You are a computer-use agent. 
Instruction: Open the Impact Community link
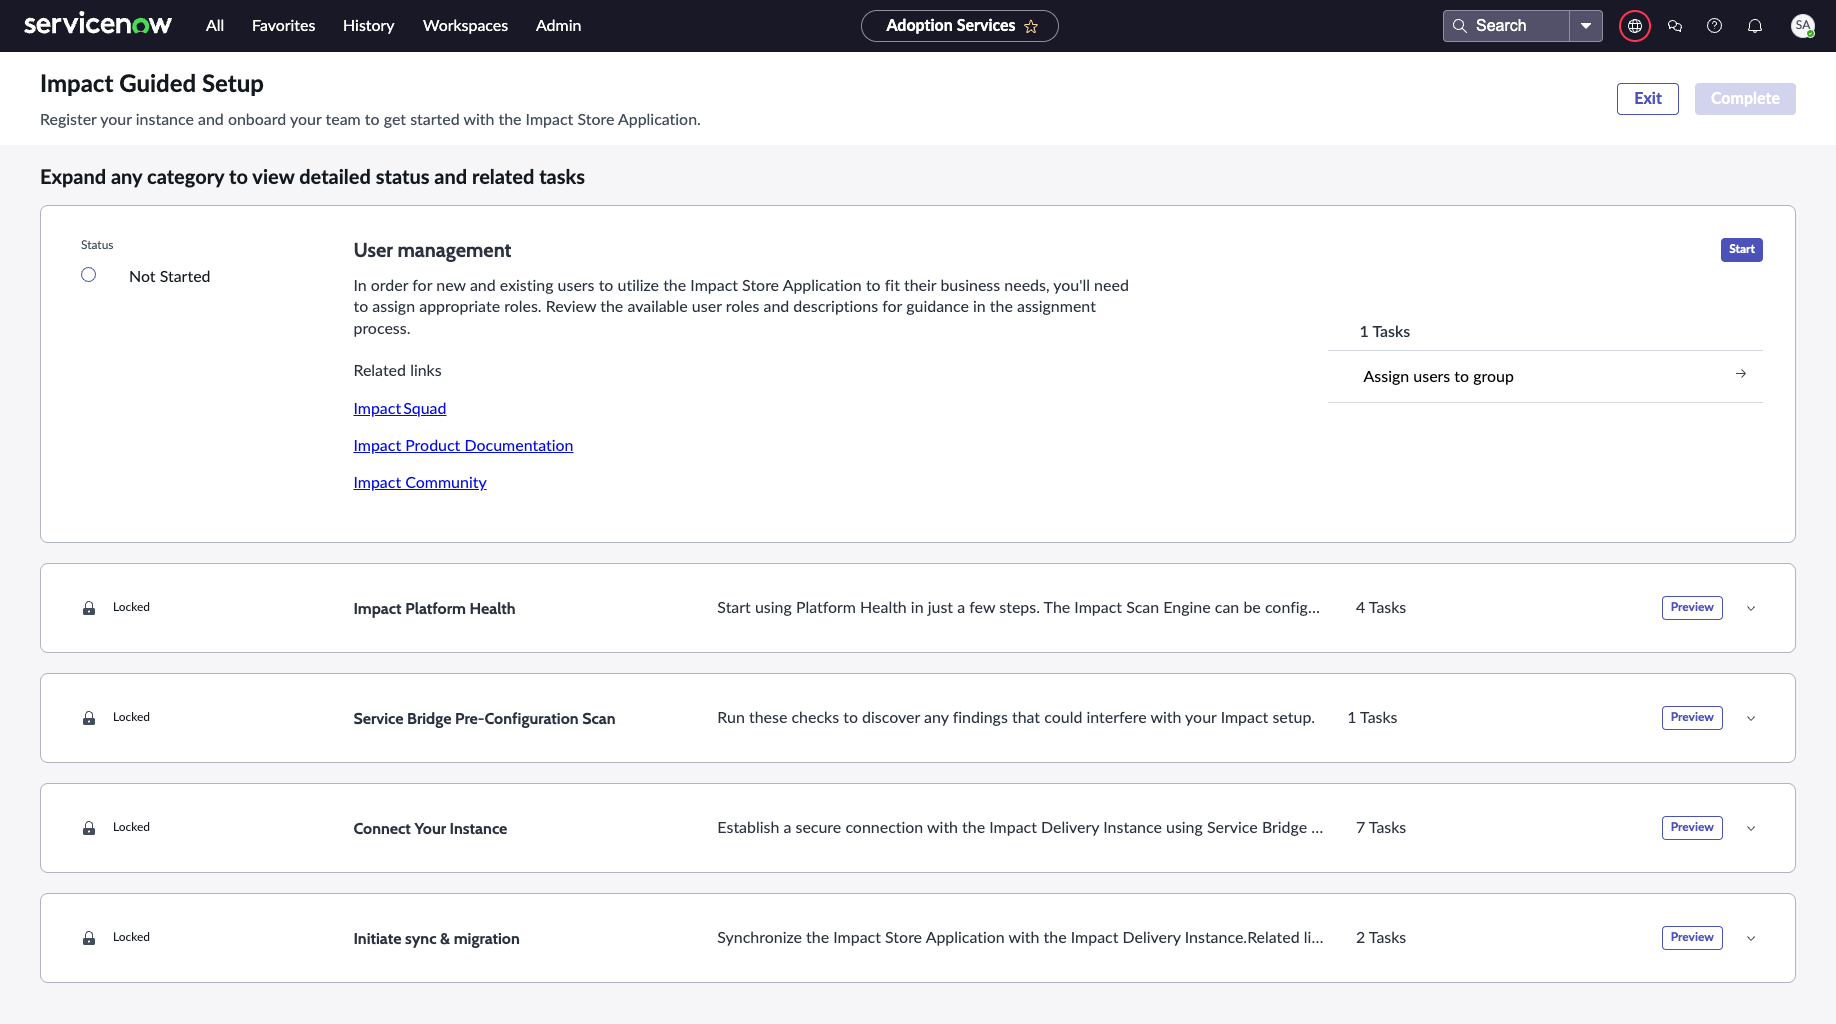[420, 483]
